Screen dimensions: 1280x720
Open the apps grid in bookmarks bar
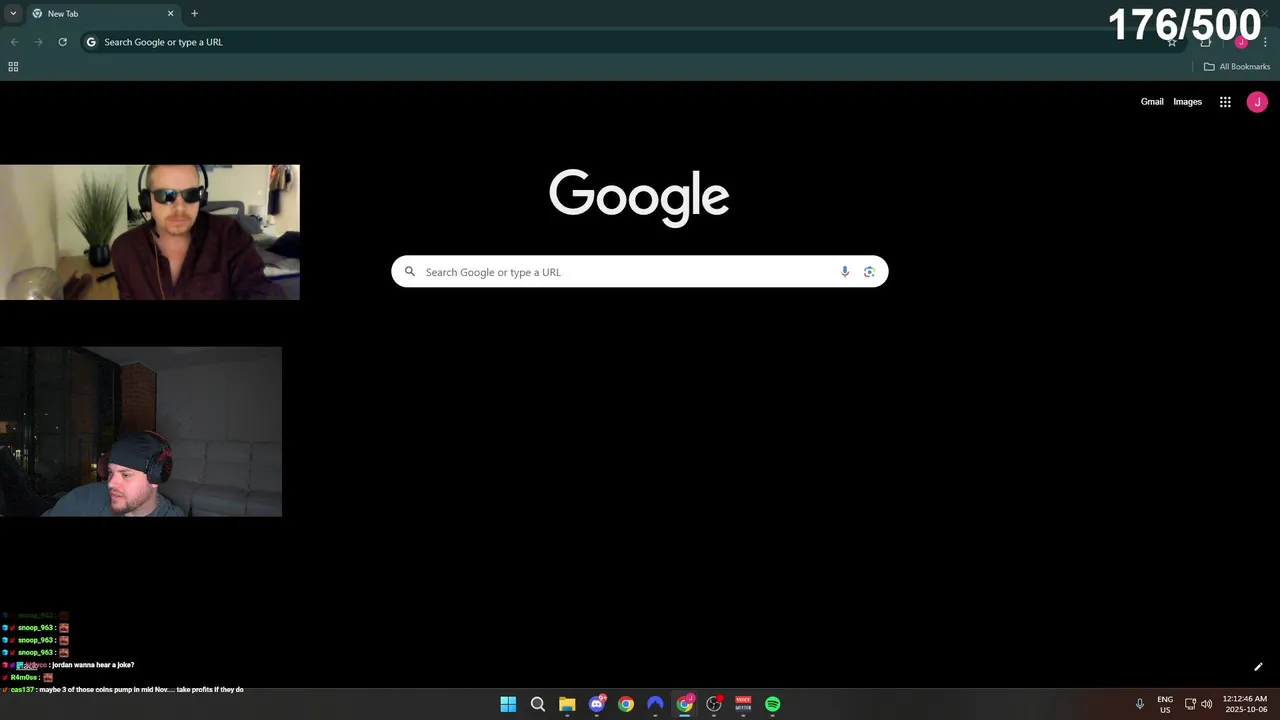pos(13,67)
